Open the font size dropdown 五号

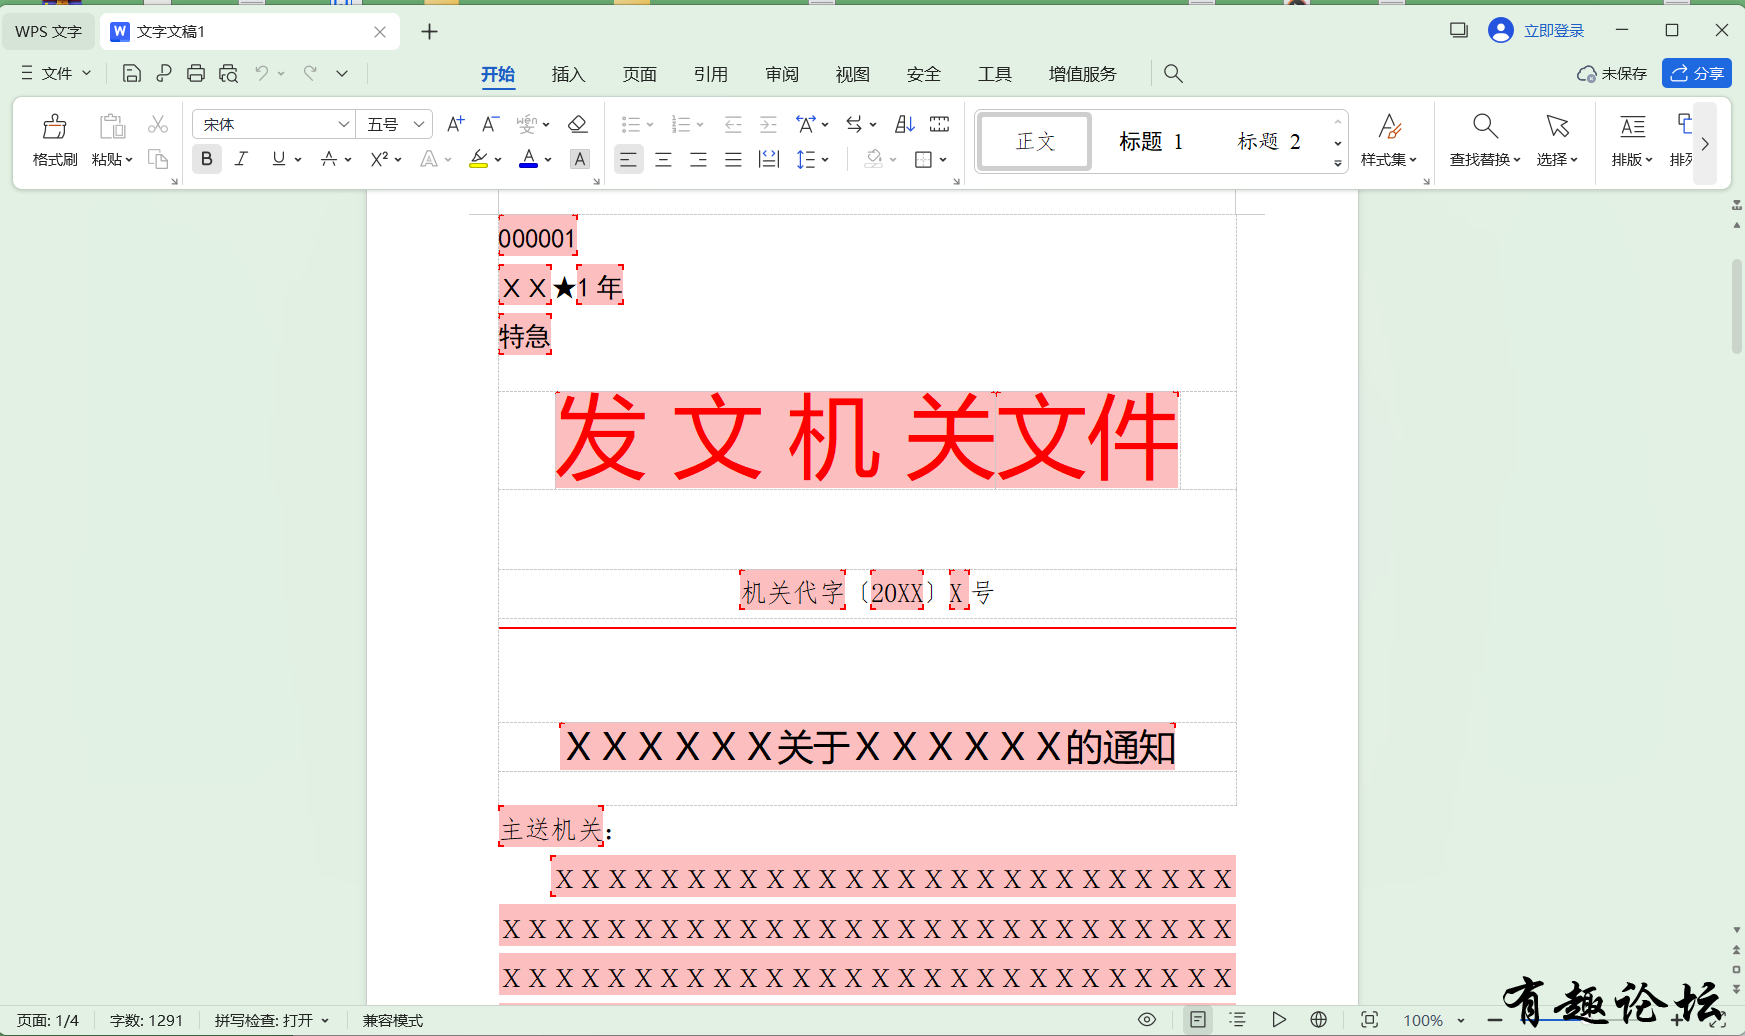[419, 124]
